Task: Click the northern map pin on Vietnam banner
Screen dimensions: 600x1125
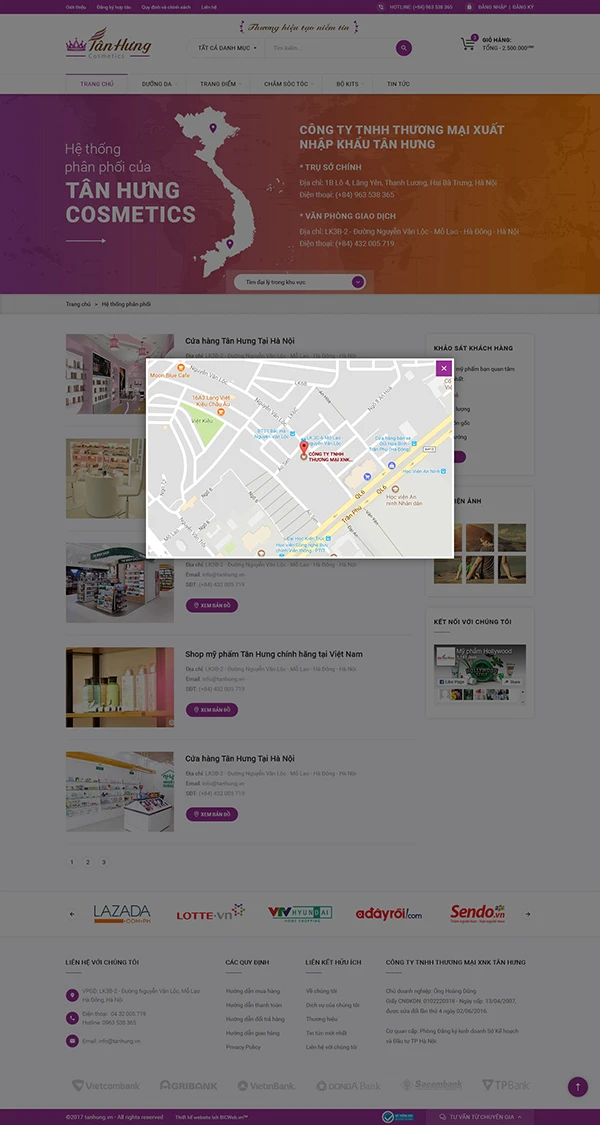Action: (x=213, y=128)
